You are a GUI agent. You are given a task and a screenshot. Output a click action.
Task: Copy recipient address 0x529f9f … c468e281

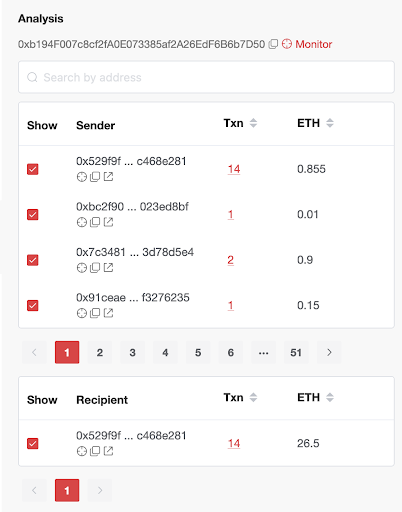95,451
